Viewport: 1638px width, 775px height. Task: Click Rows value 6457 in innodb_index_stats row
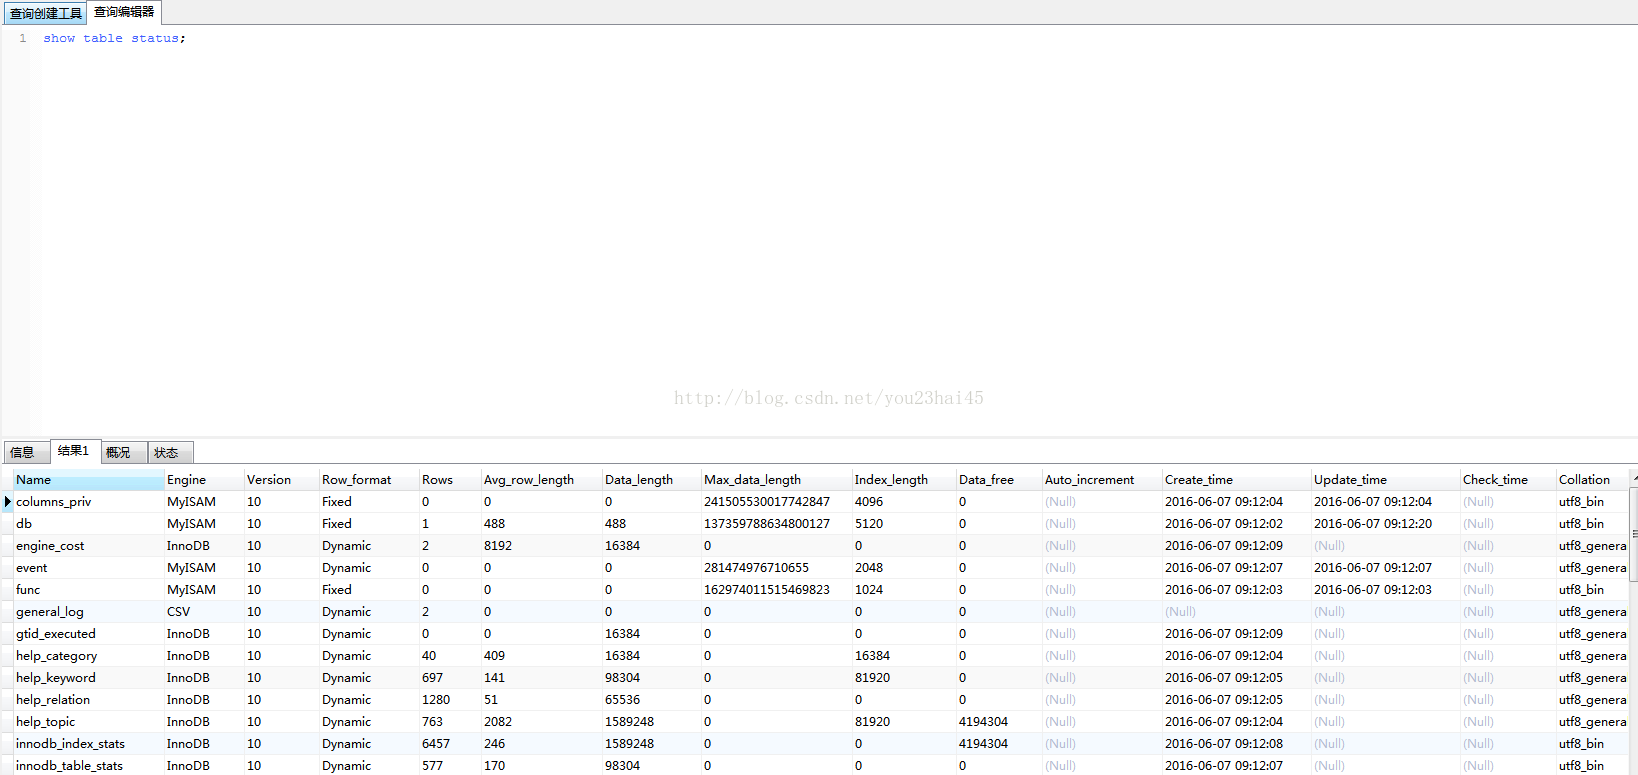[450, 744]
